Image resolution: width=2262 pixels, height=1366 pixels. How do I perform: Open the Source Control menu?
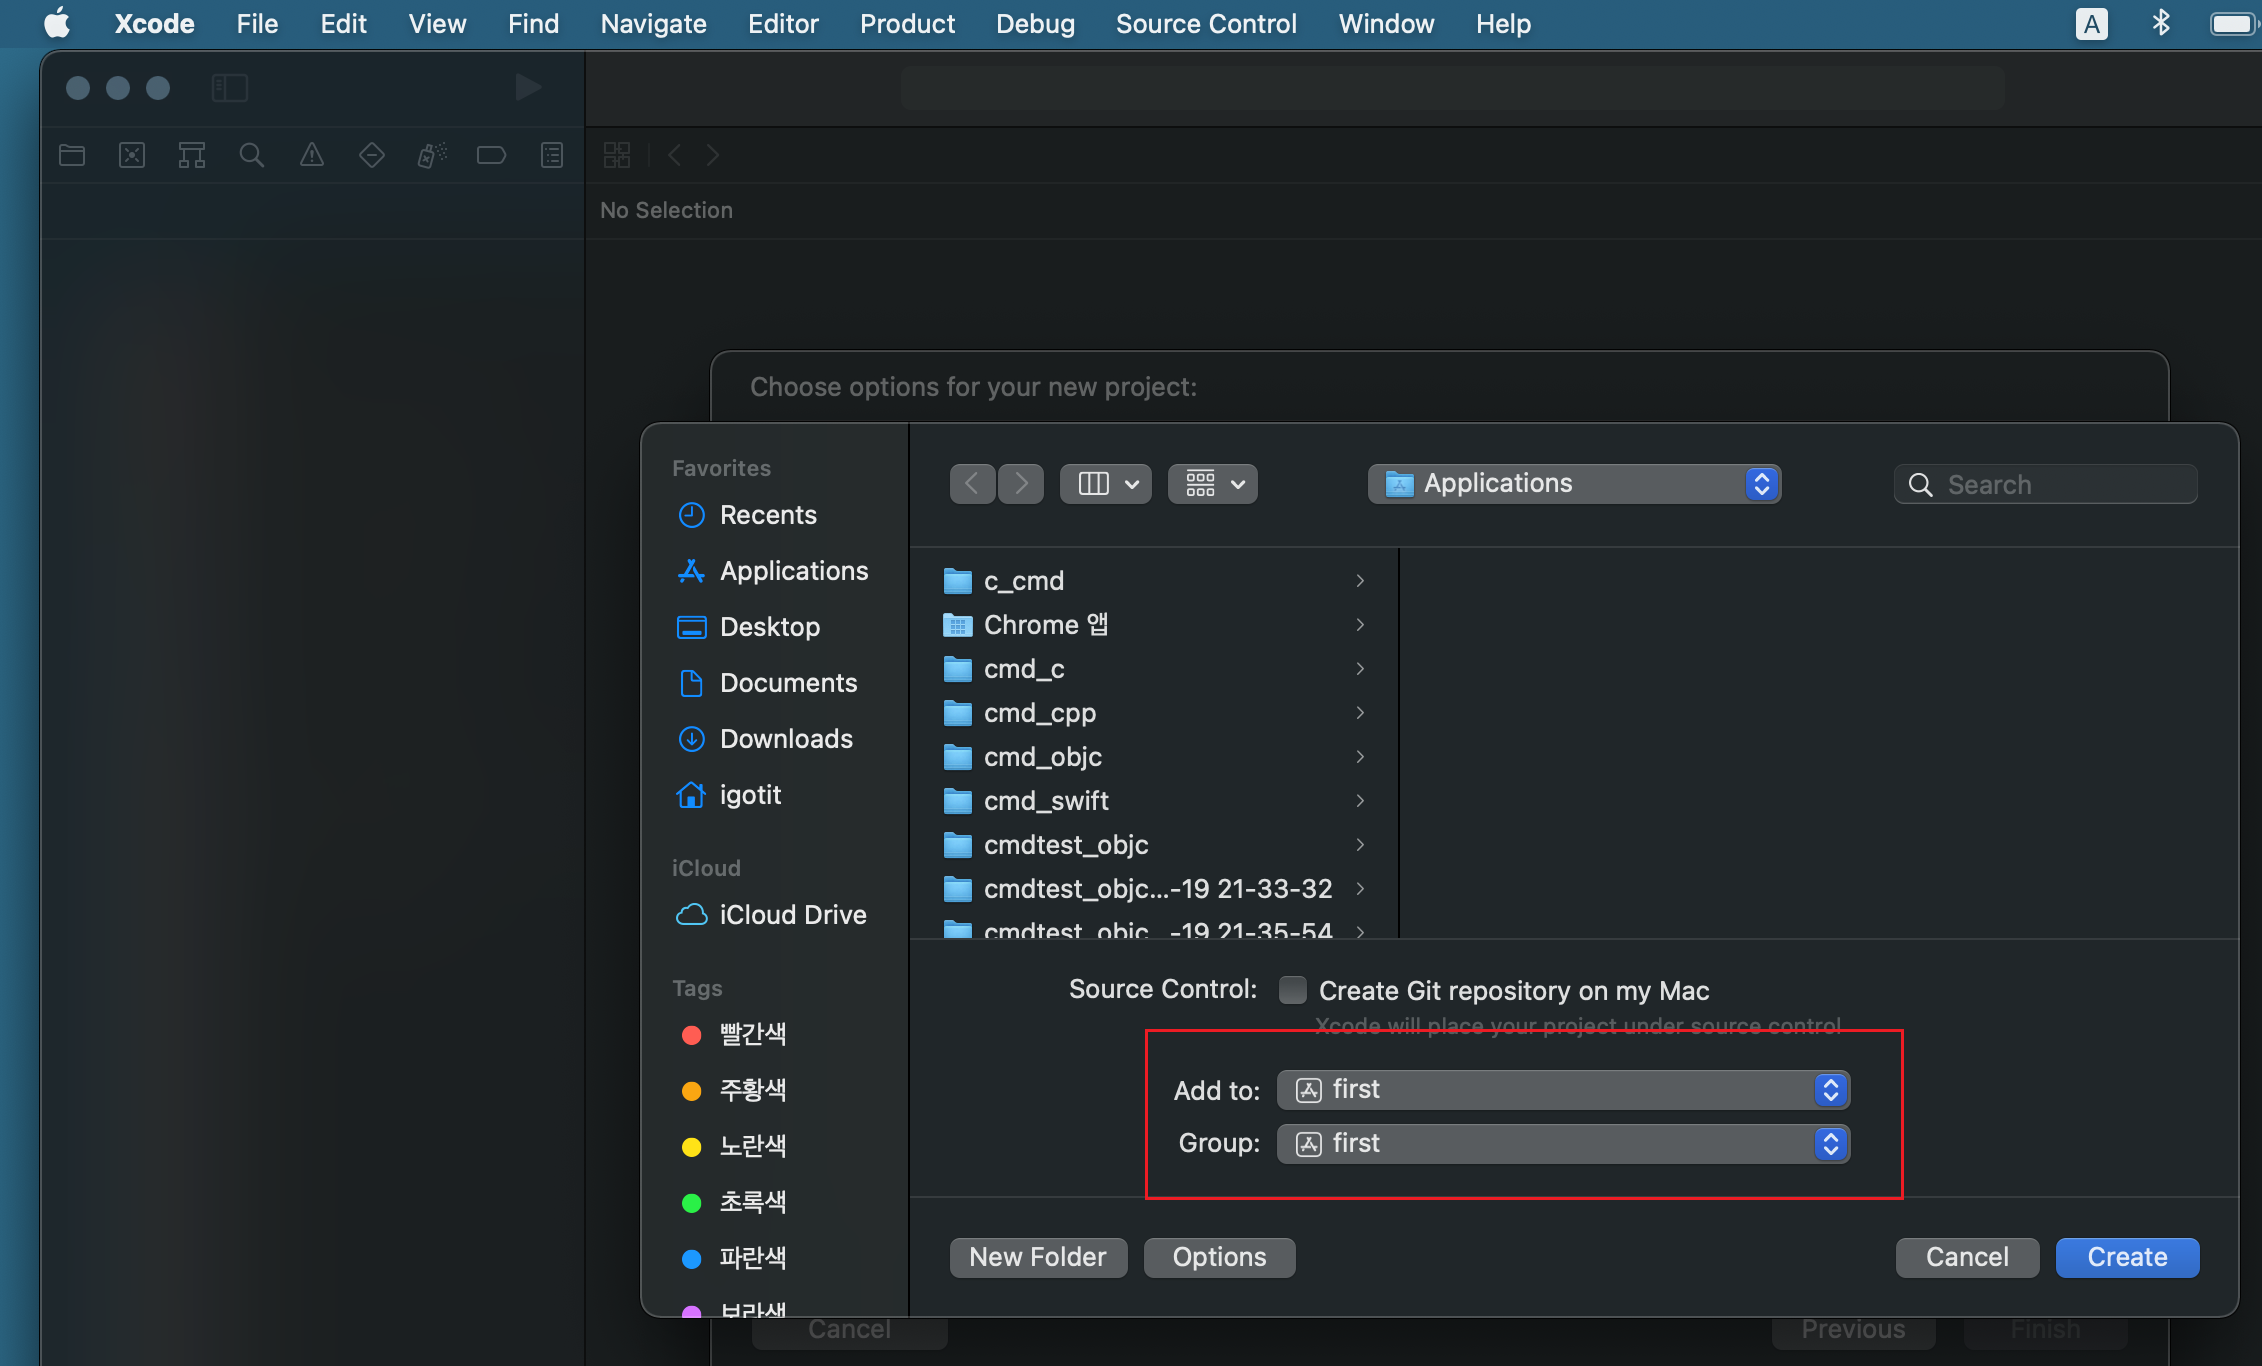(x=1206, y=24)
